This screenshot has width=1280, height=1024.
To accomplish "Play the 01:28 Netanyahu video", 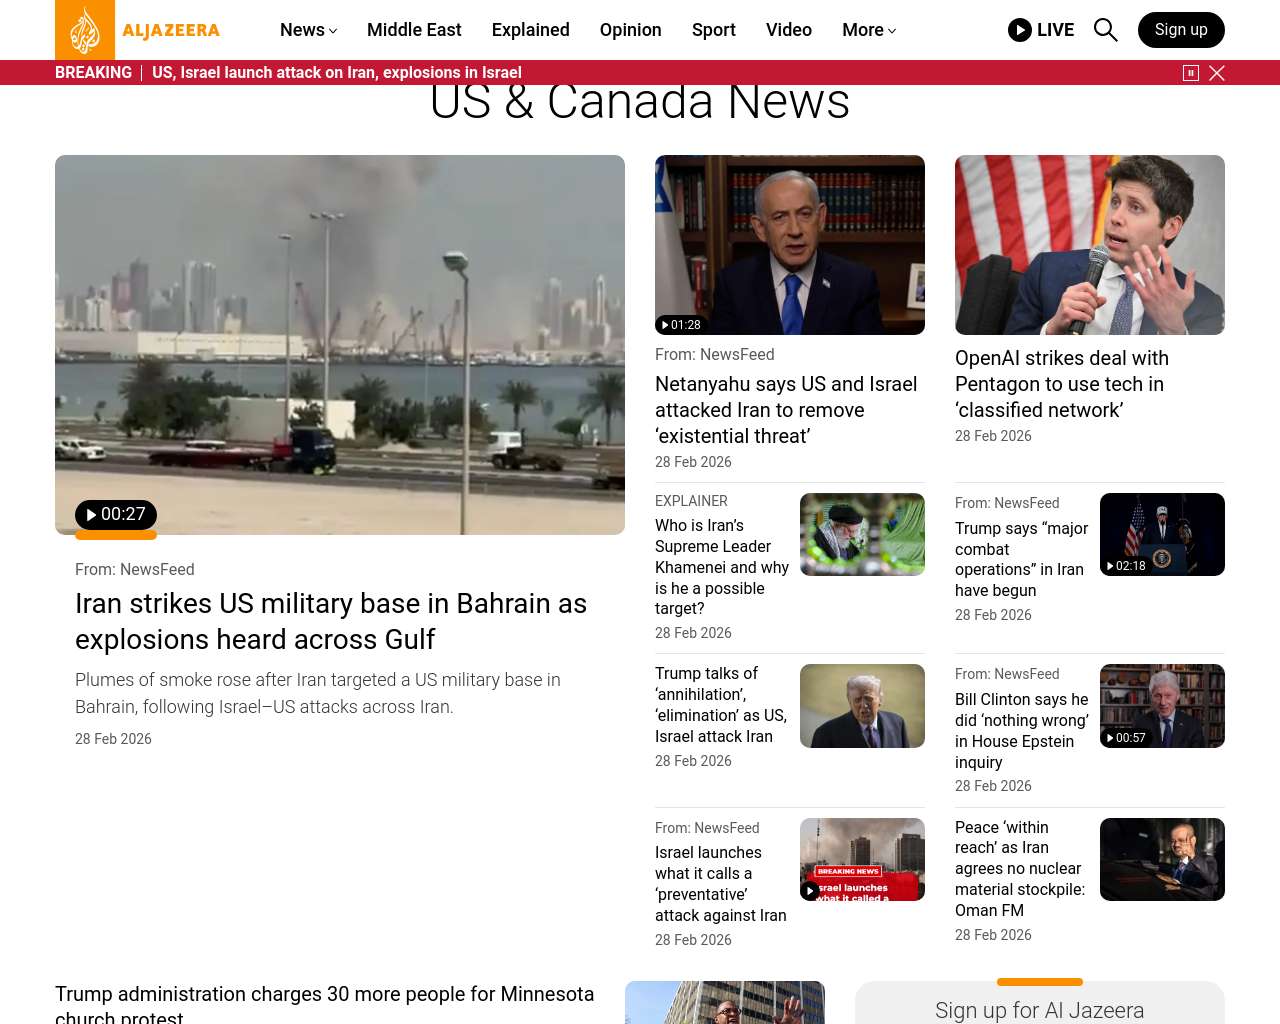I will click(680, 325).
